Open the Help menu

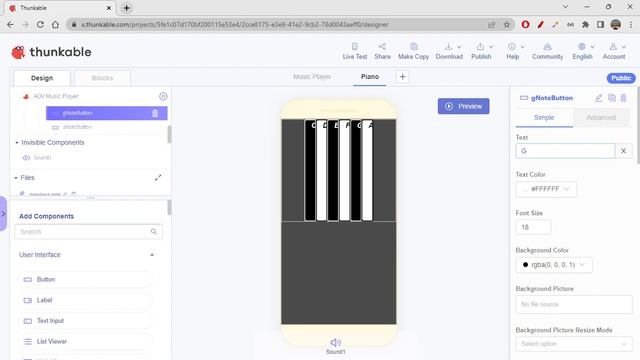point(513,51)
